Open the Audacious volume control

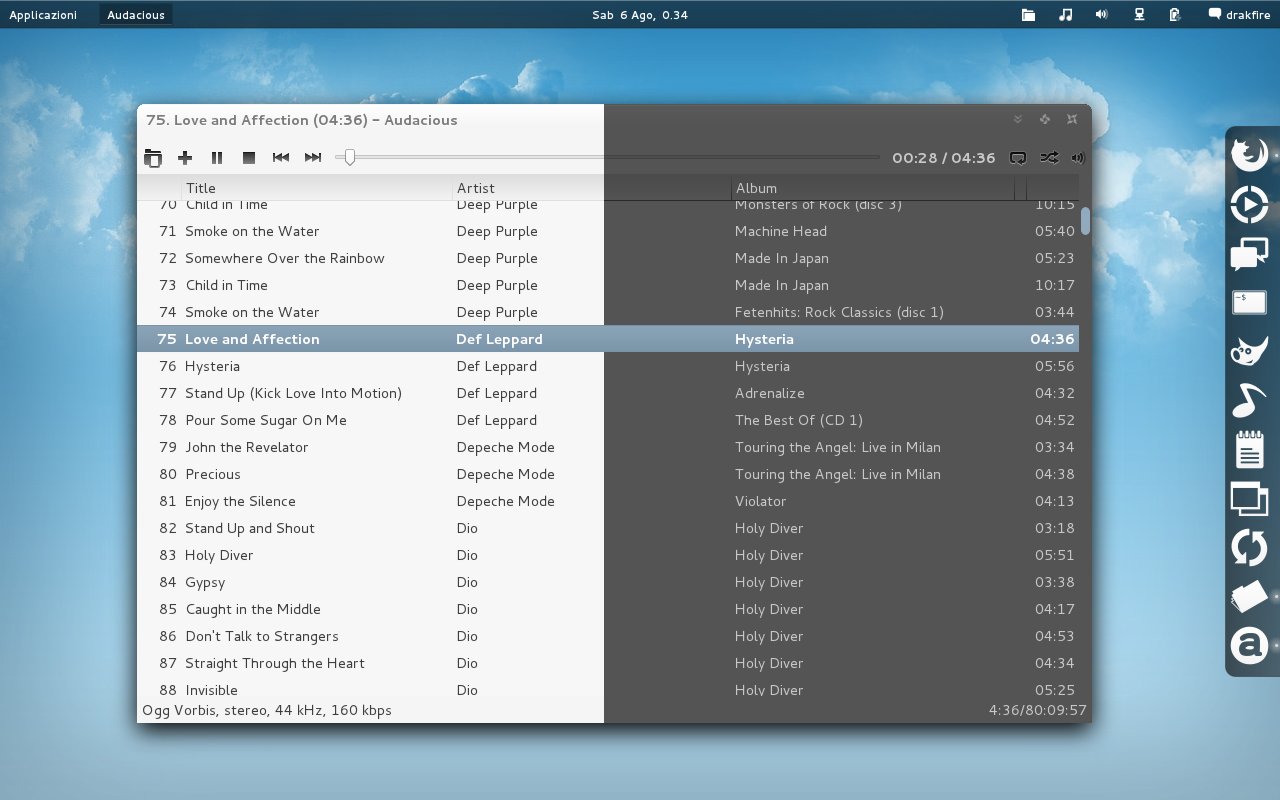[1078, 157]
